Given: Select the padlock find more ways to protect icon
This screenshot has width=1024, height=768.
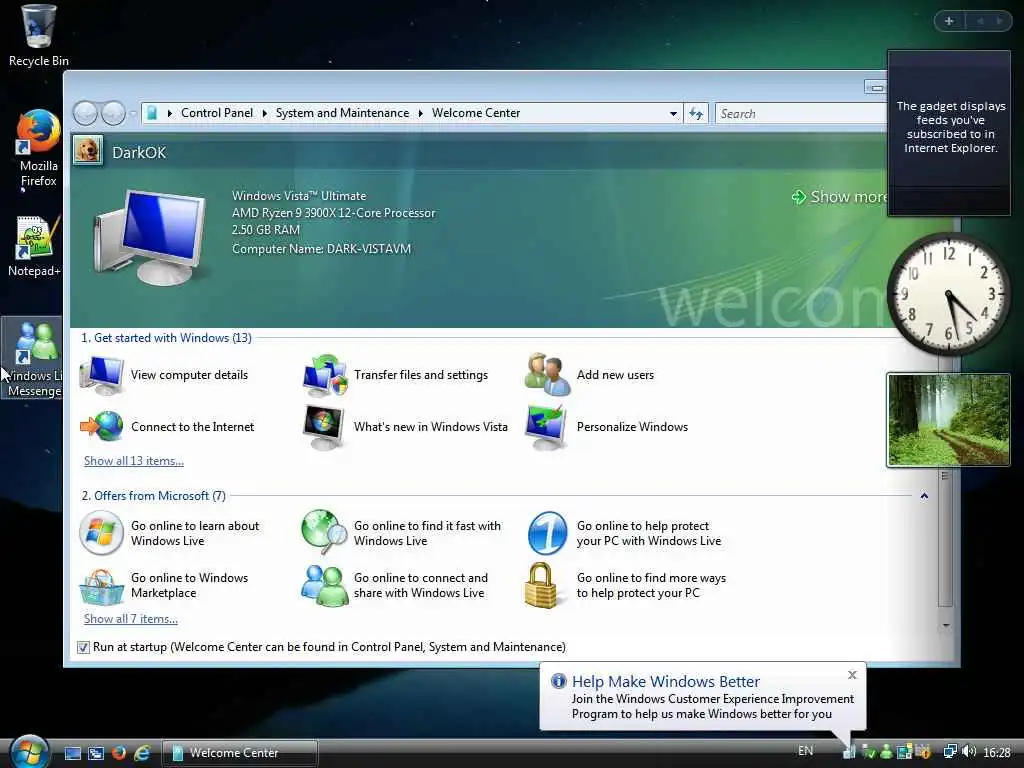Looking at the screenshot, I should click(541, 586).
